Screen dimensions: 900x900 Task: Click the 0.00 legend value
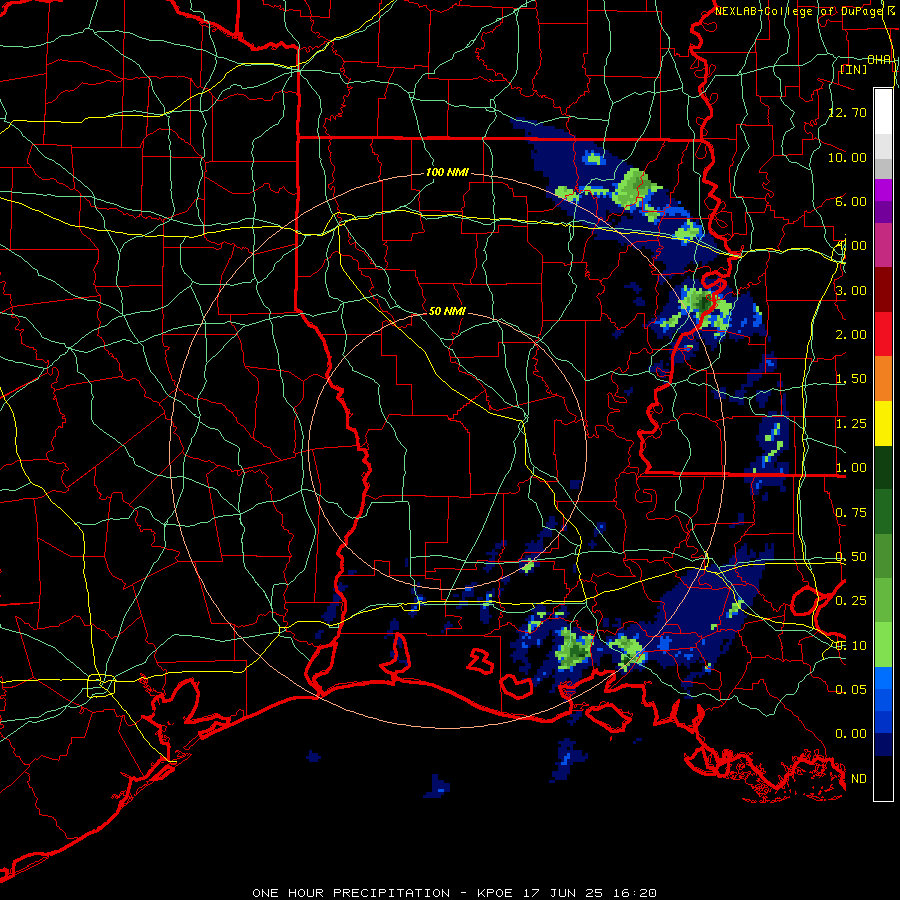click(851, 734)
